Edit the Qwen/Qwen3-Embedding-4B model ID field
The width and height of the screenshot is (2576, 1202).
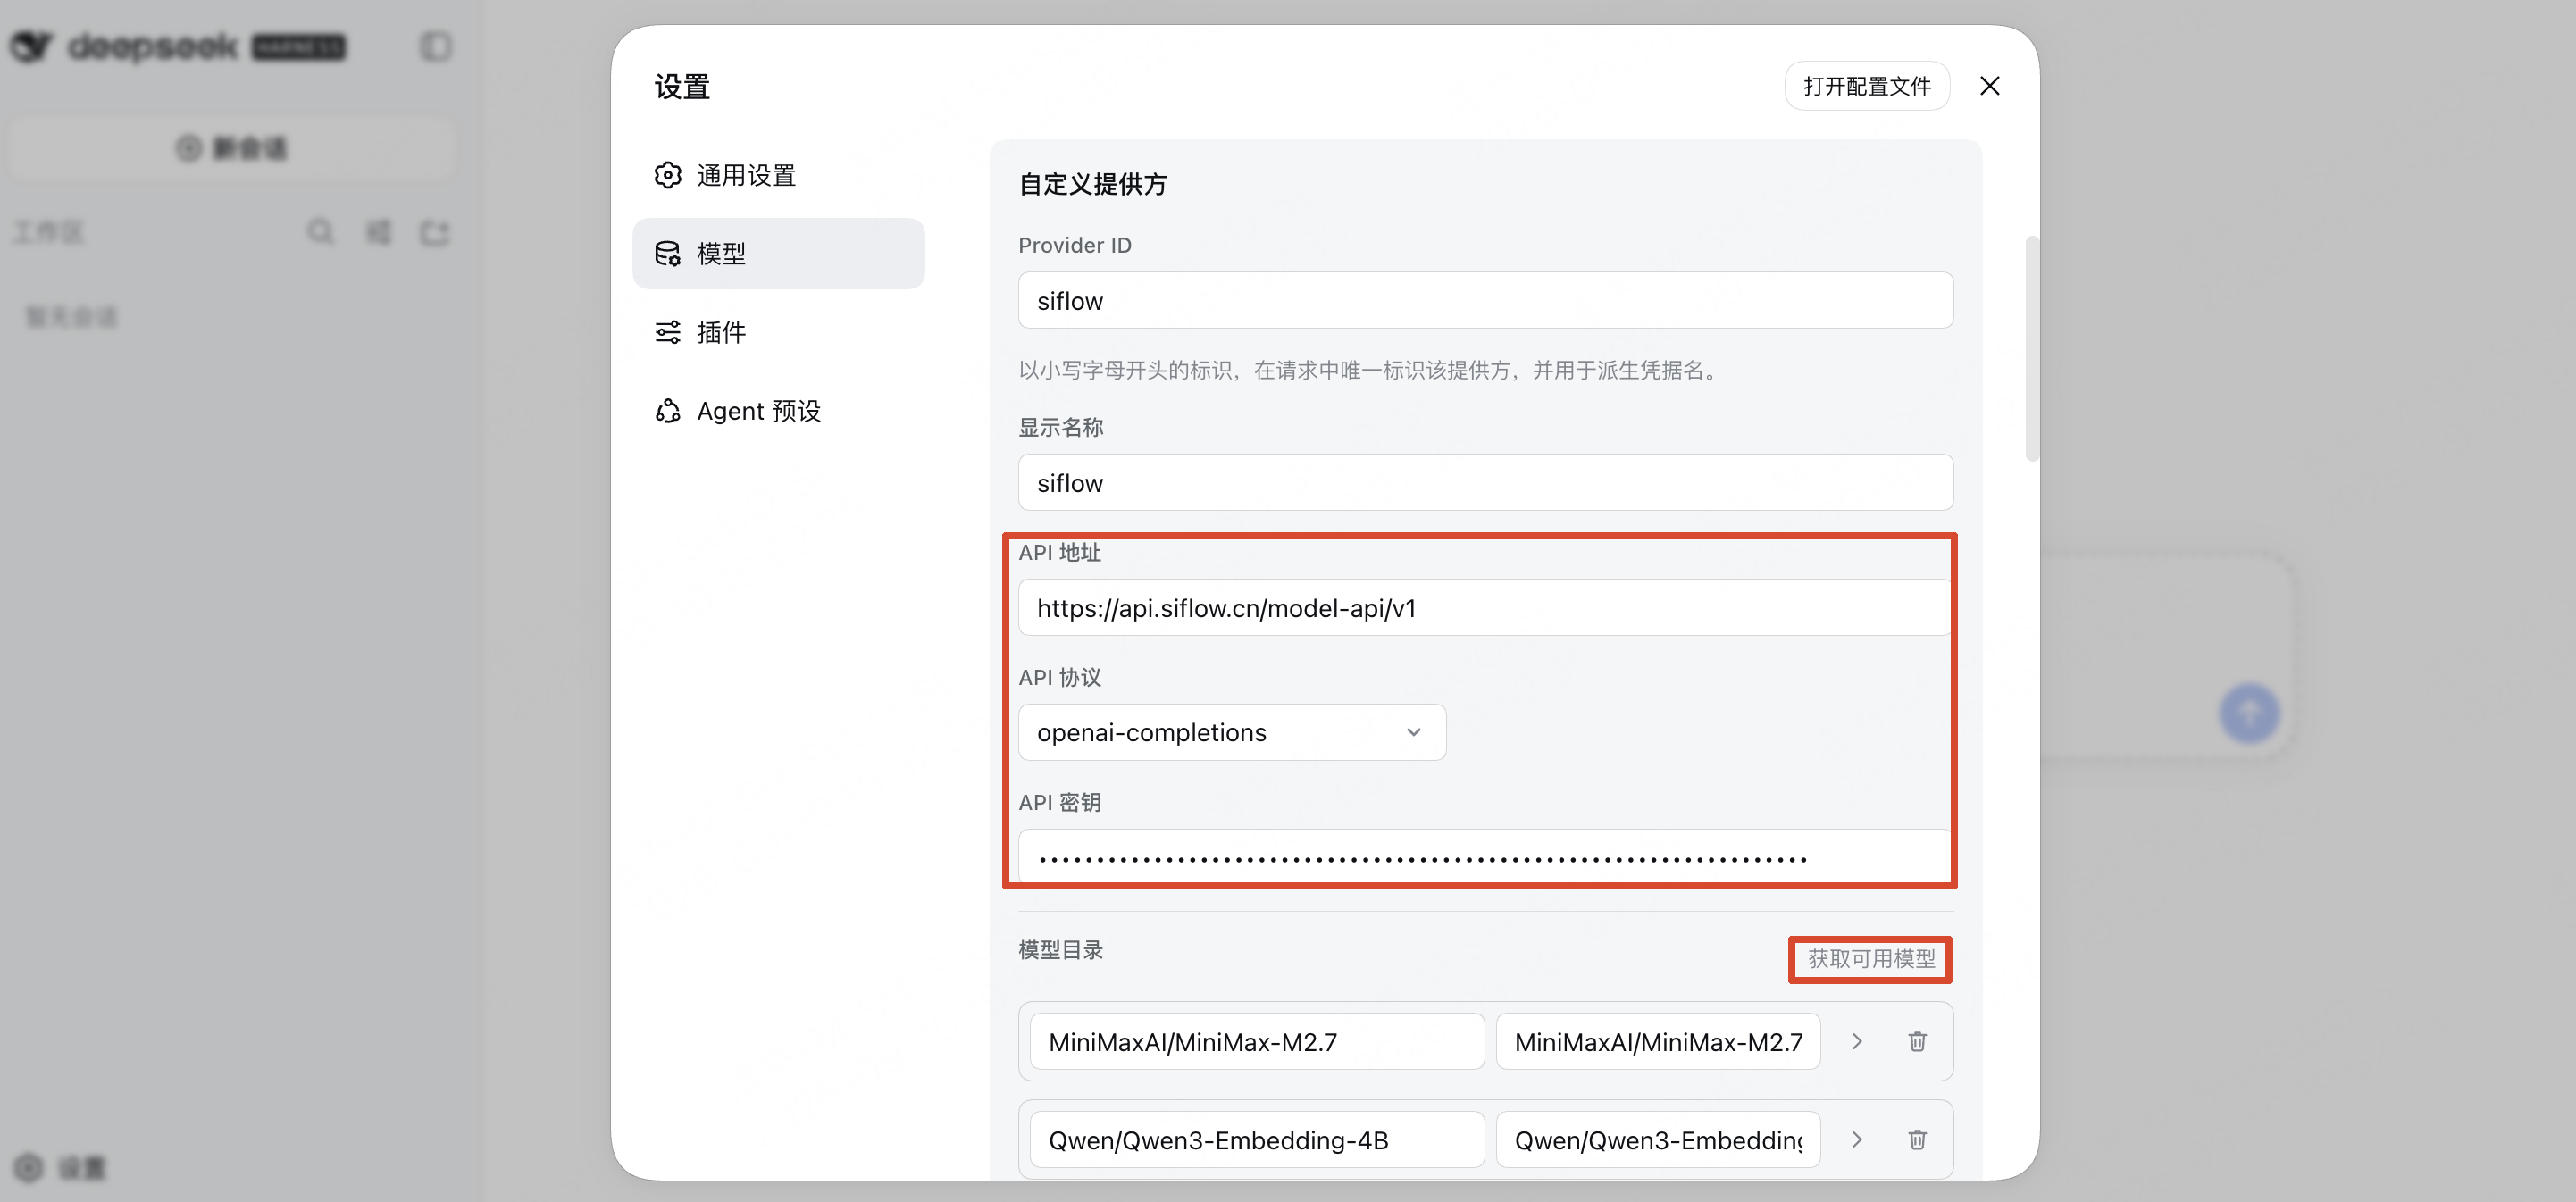click(x=1256, y=1139)
